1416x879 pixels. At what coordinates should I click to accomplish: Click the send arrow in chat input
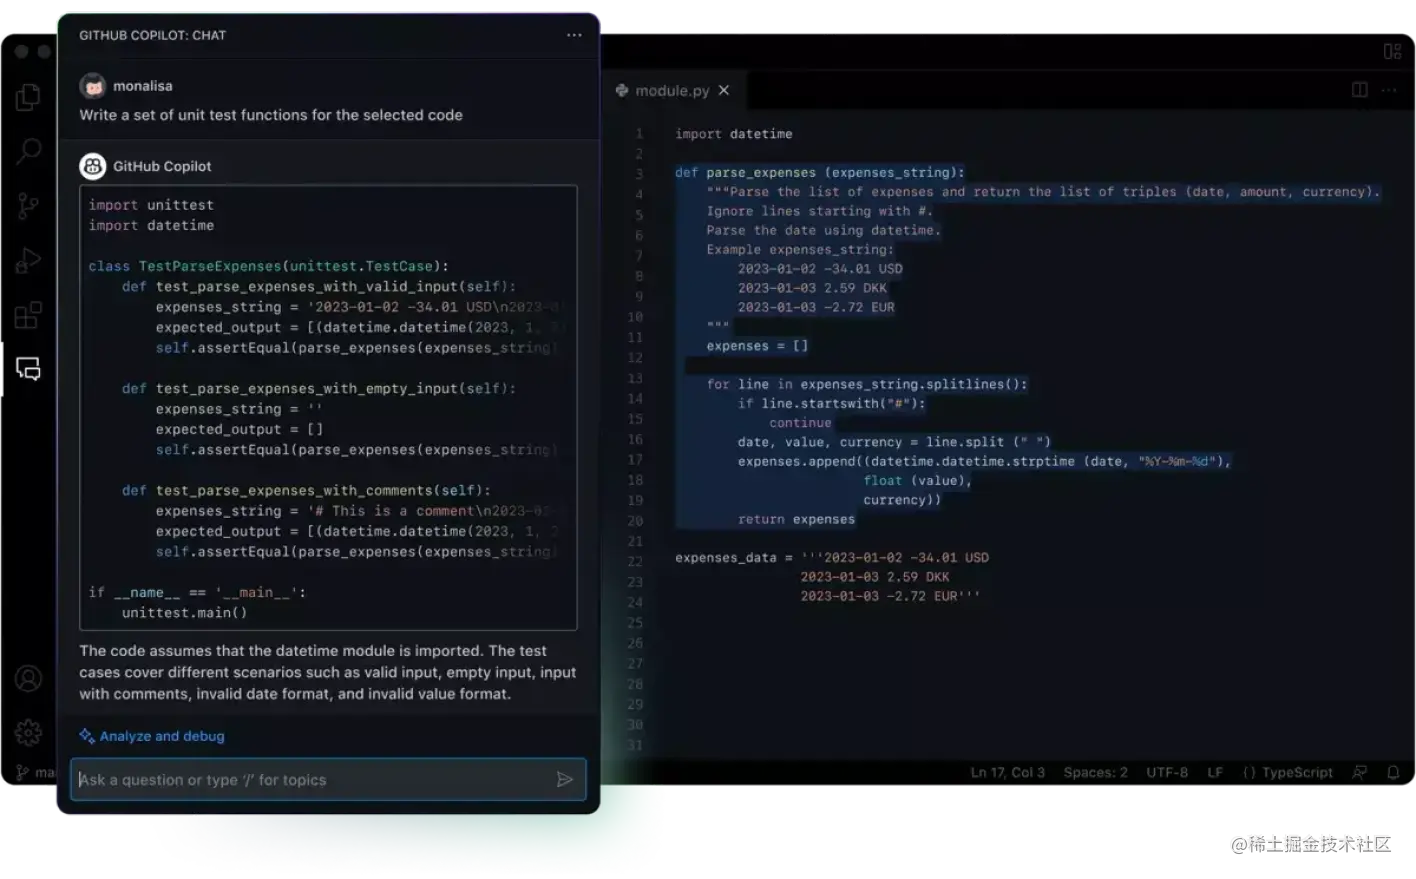[x=565, y=780]
